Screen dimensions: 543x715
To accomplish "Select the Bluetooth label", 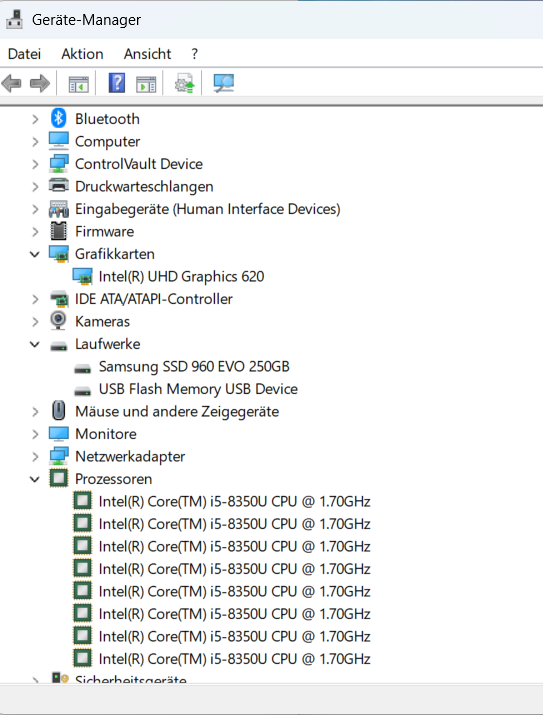I will coord(107,119).
